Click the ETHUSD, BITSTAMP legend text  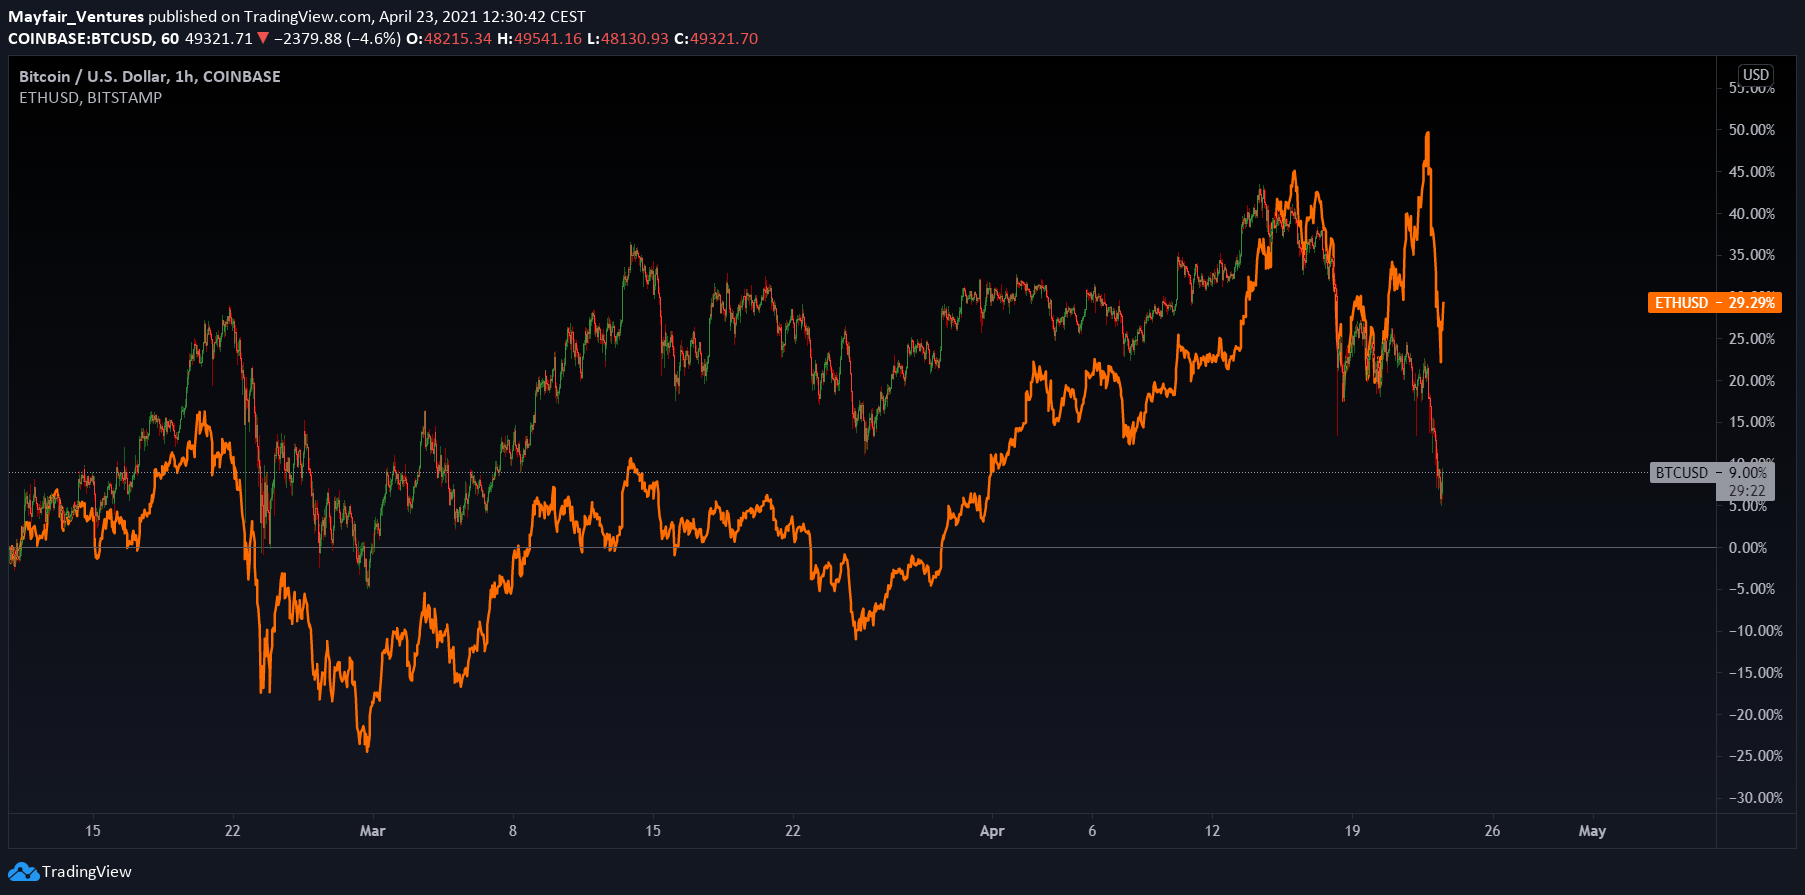(x=90, y=98)
